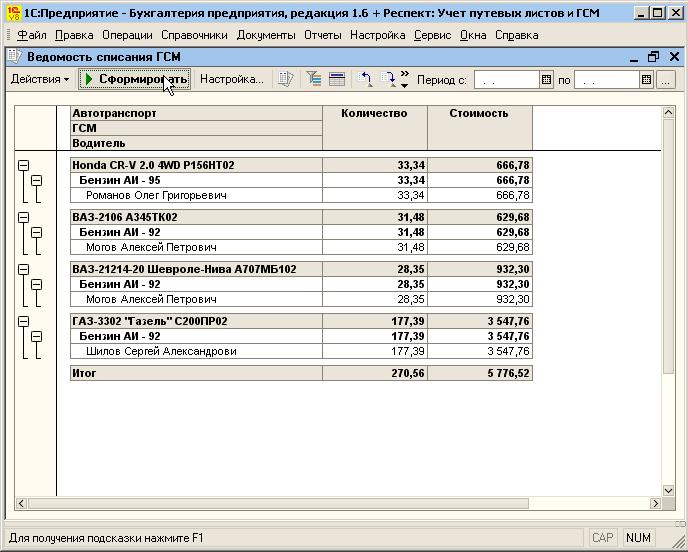Click the 1C application icon in title bar
This screenshot has height=552, width=688.
pyautogui.click(x=14, y=13)
